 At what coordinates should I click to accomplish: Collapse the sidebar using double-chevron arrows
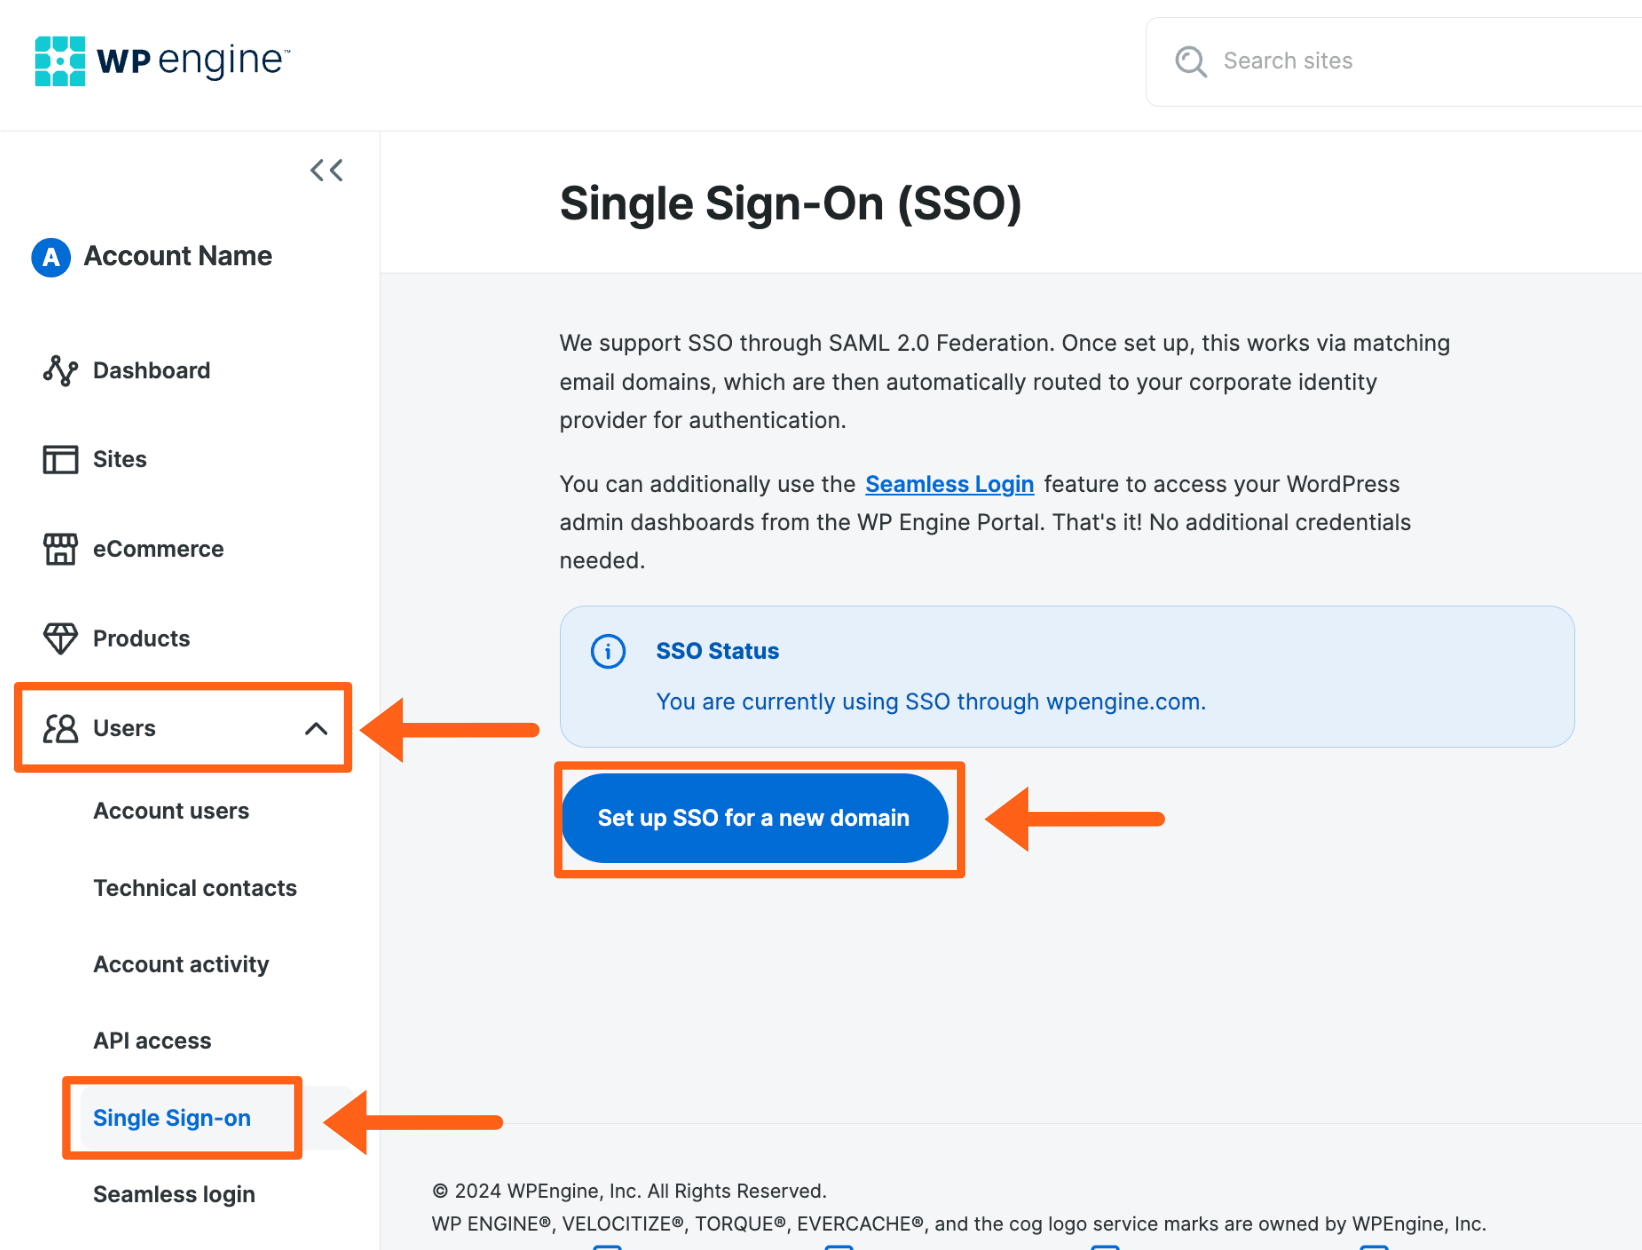pyautogui.click(x=326, y=170)
